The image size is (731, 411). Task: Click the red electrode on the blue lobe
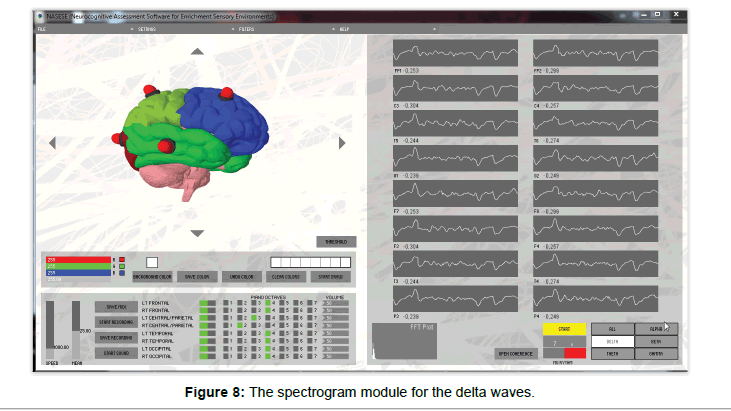coord(226,93)
